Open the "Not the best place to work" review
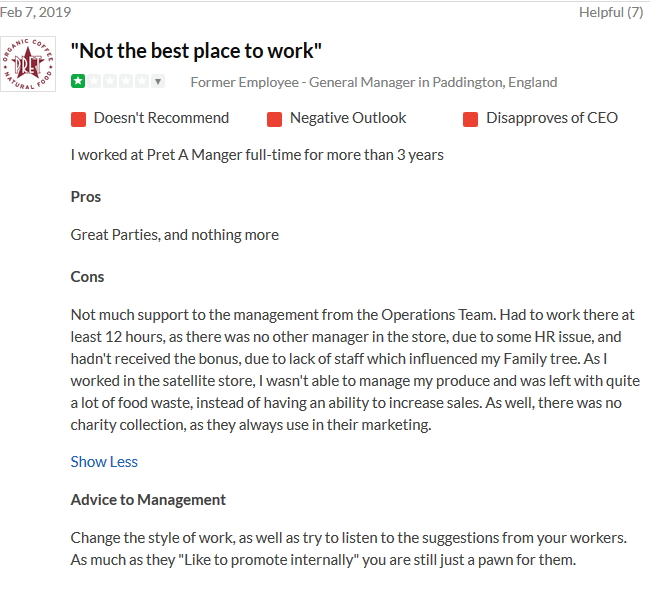Viewport: 650px width, 590px height. pos(197,50)
